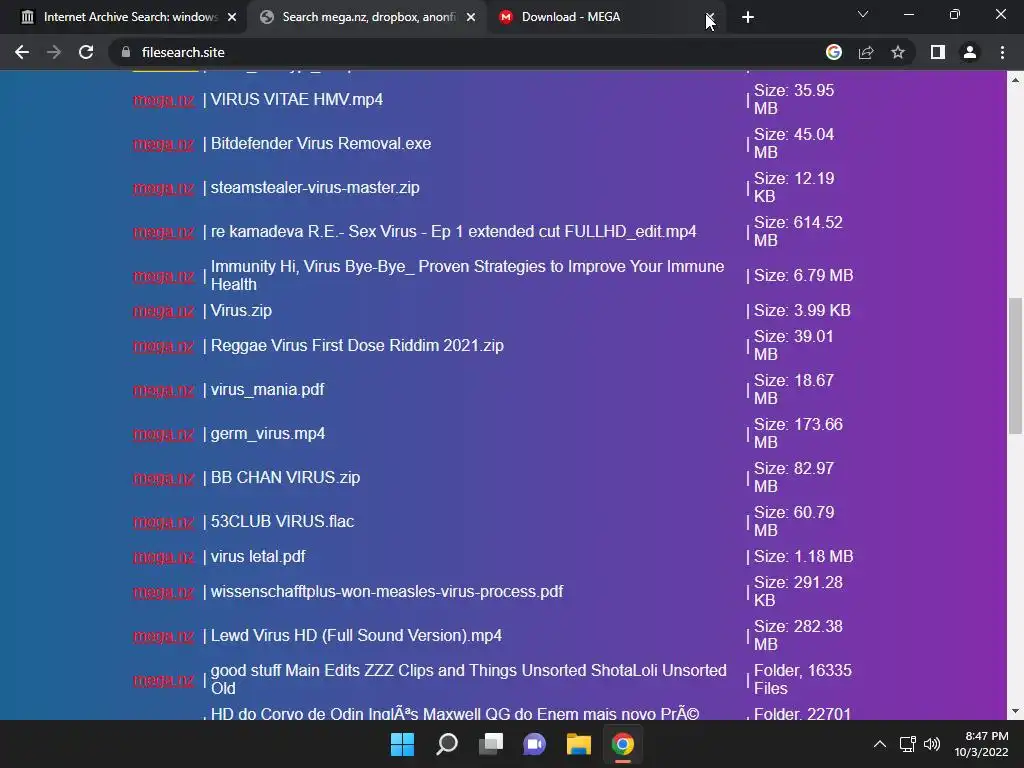Image resolution: width=1024 pixels, height=768 pixels.
Task: Open mega.nz link for Immunity Hi, Virus Bye-Bye
Action: [x=163, y=276]
